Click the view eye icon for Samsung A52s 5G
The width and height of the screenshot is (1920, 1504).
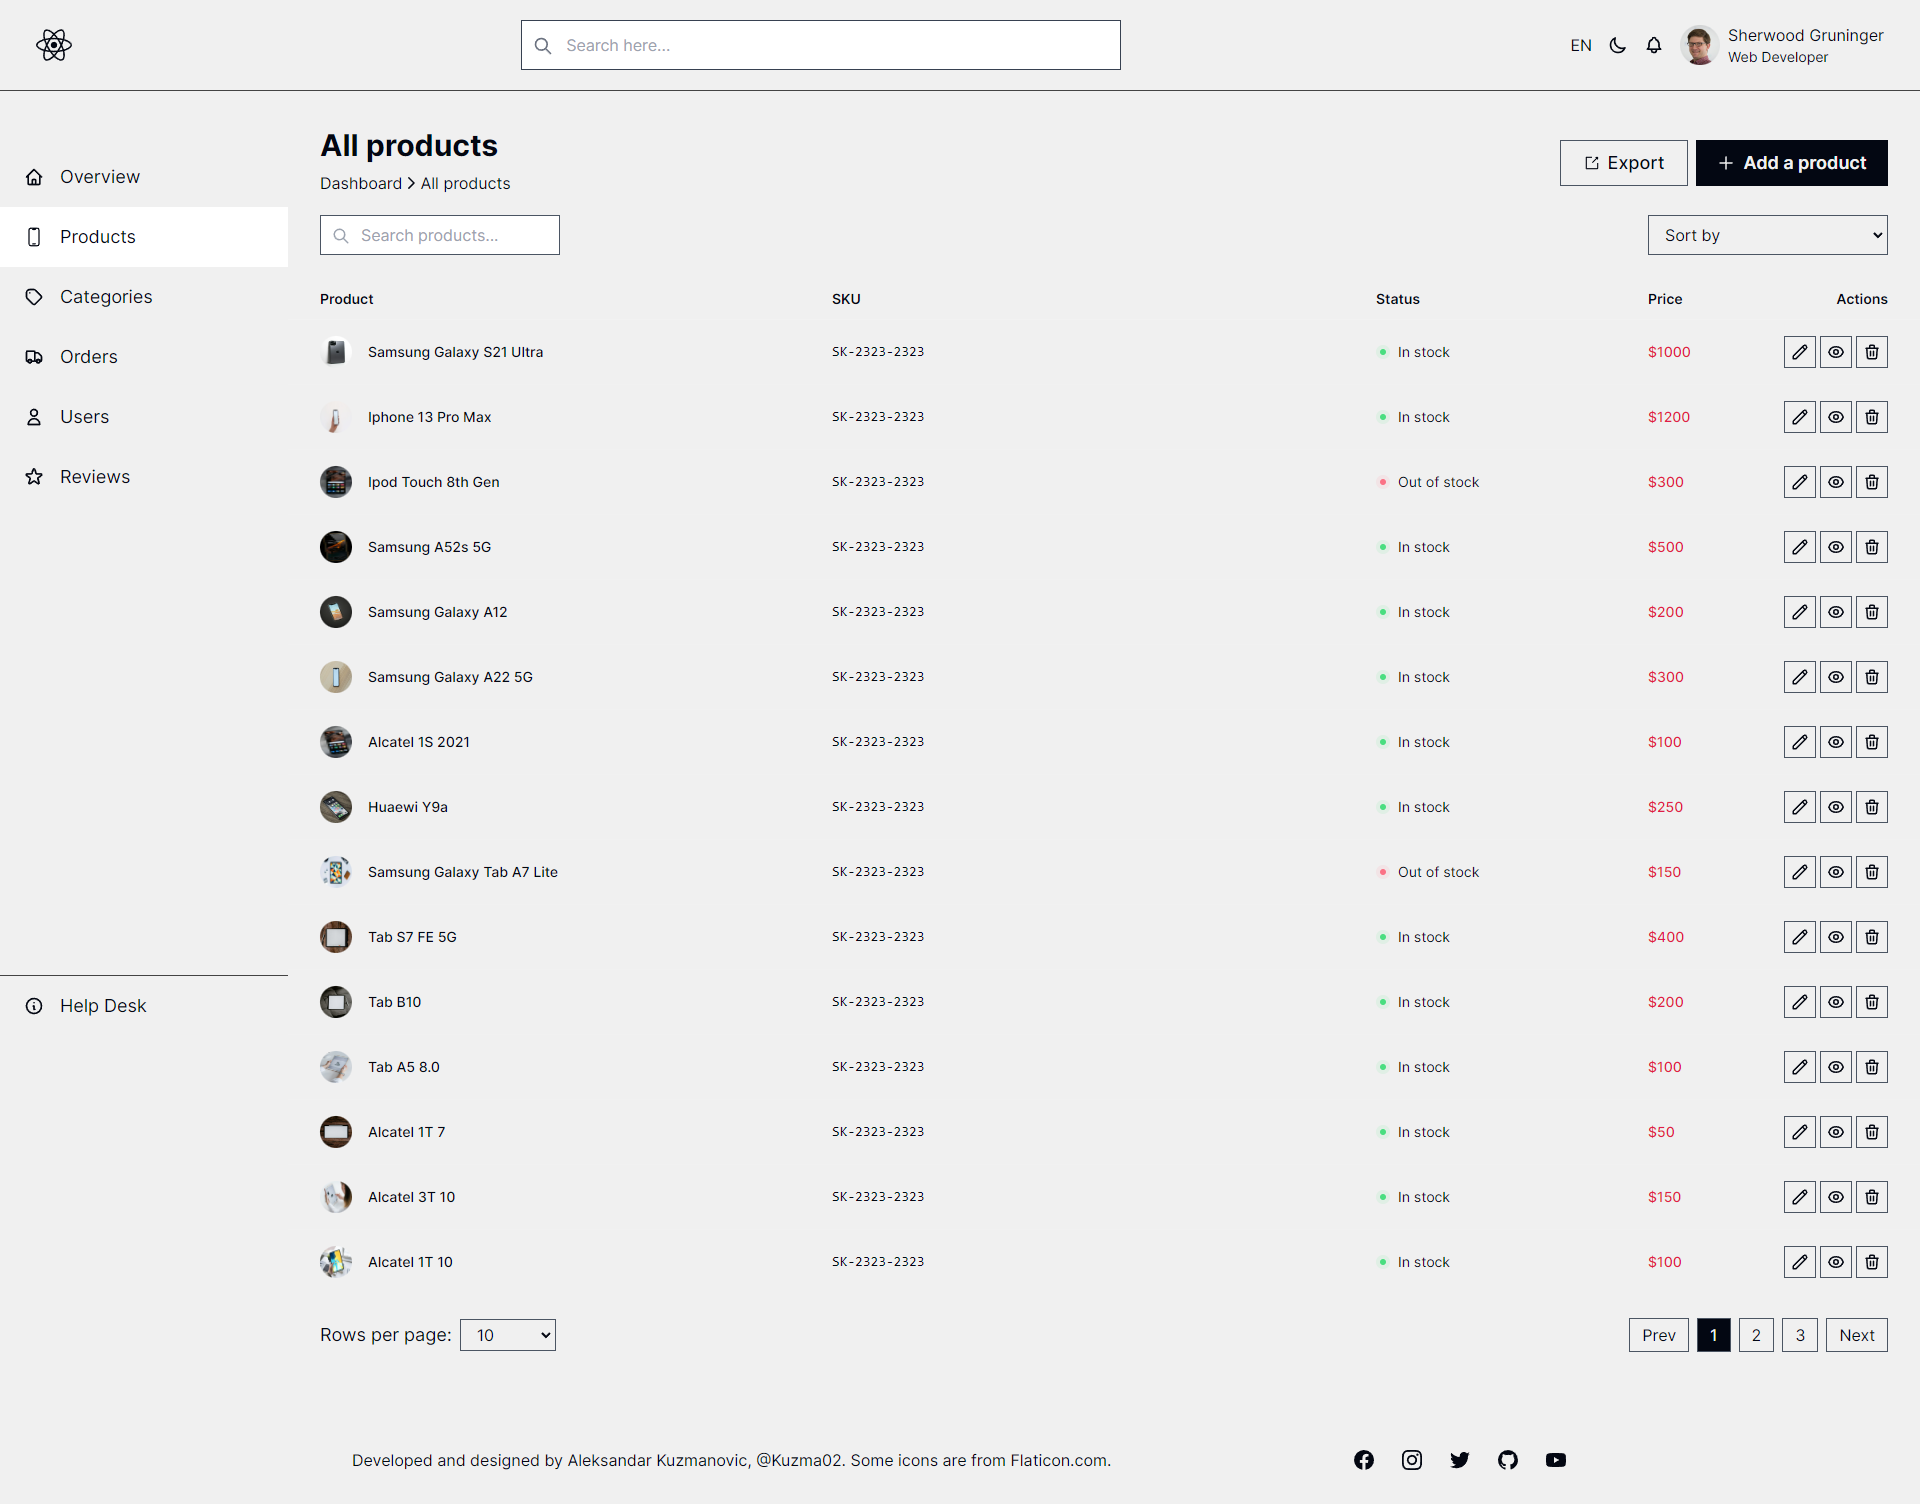[1836, 547]
